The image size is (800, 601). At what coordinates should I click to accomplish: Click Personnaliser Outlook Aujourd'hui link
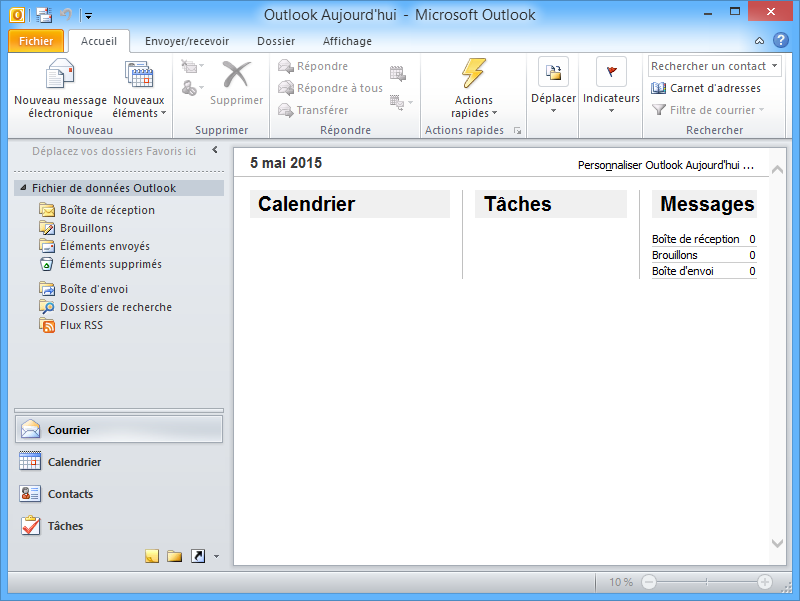coord(664,165)
